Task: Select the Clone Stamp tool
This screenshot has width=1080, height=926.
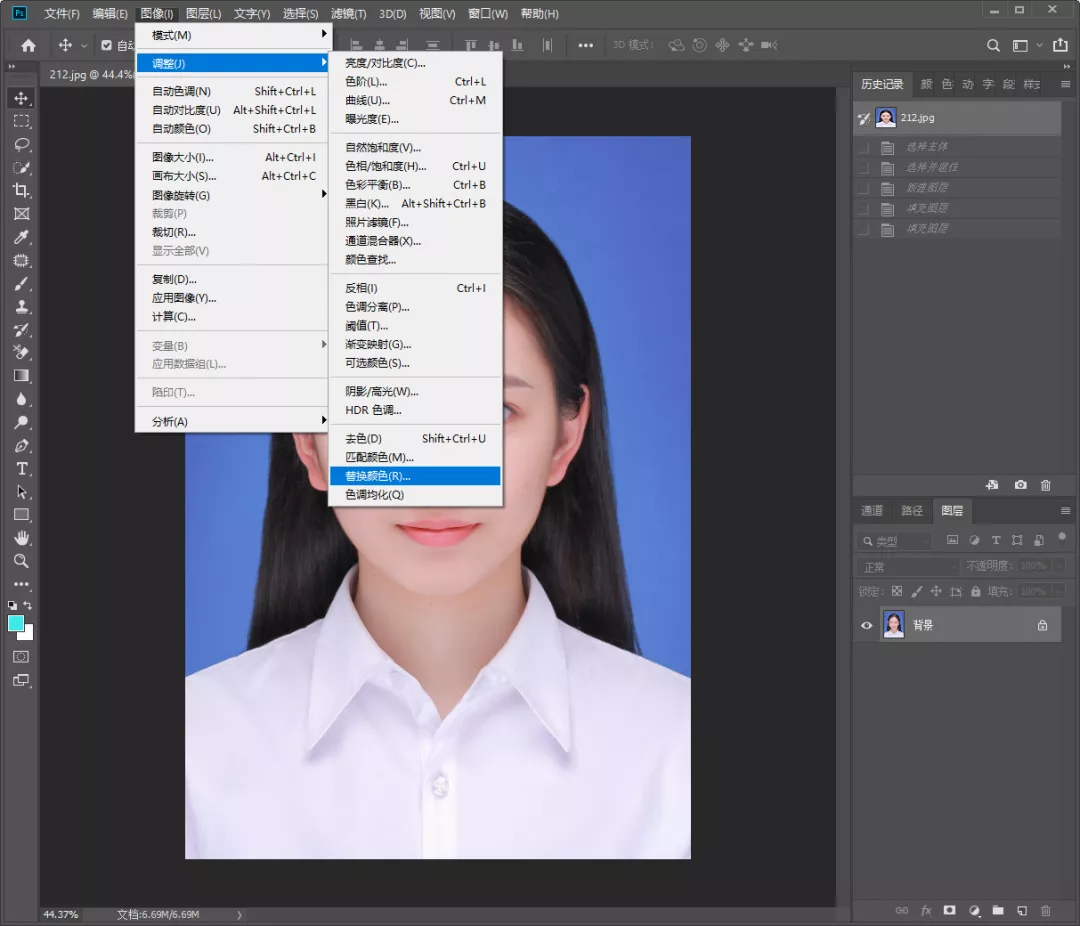Action: [x=21, y=307]
